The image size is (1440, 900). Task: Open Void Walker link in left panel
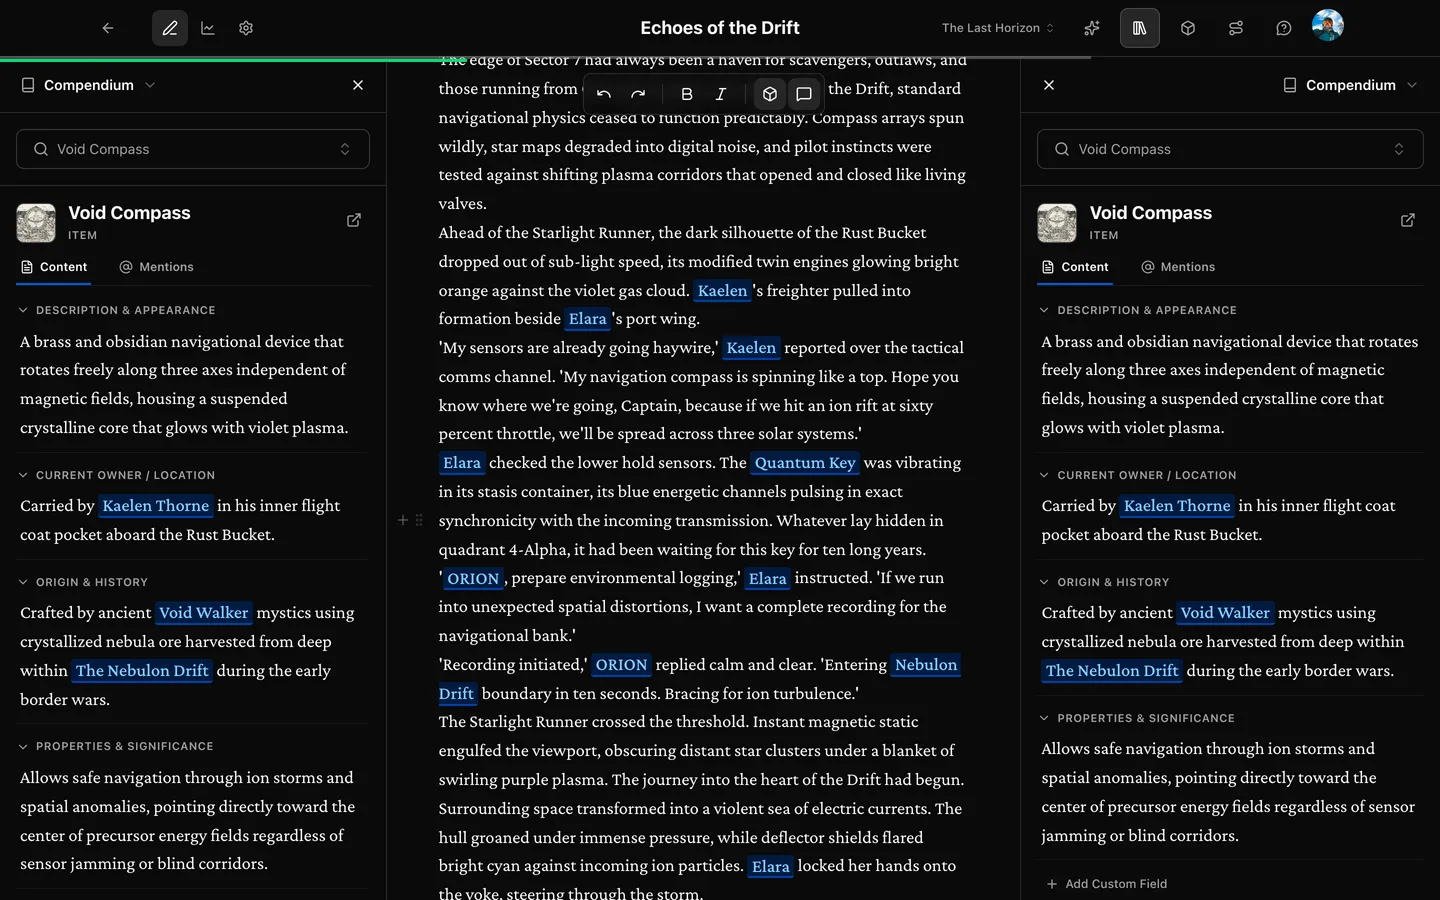tap(204, 613)
